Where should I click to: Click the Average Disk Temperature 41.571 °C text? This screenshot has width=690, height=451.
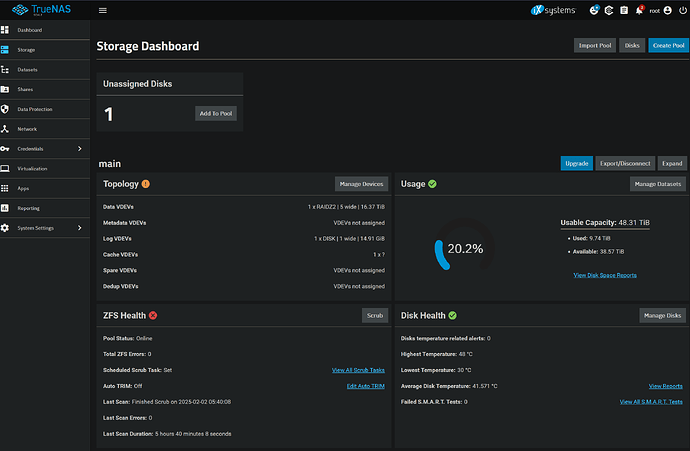pos(449,386)
